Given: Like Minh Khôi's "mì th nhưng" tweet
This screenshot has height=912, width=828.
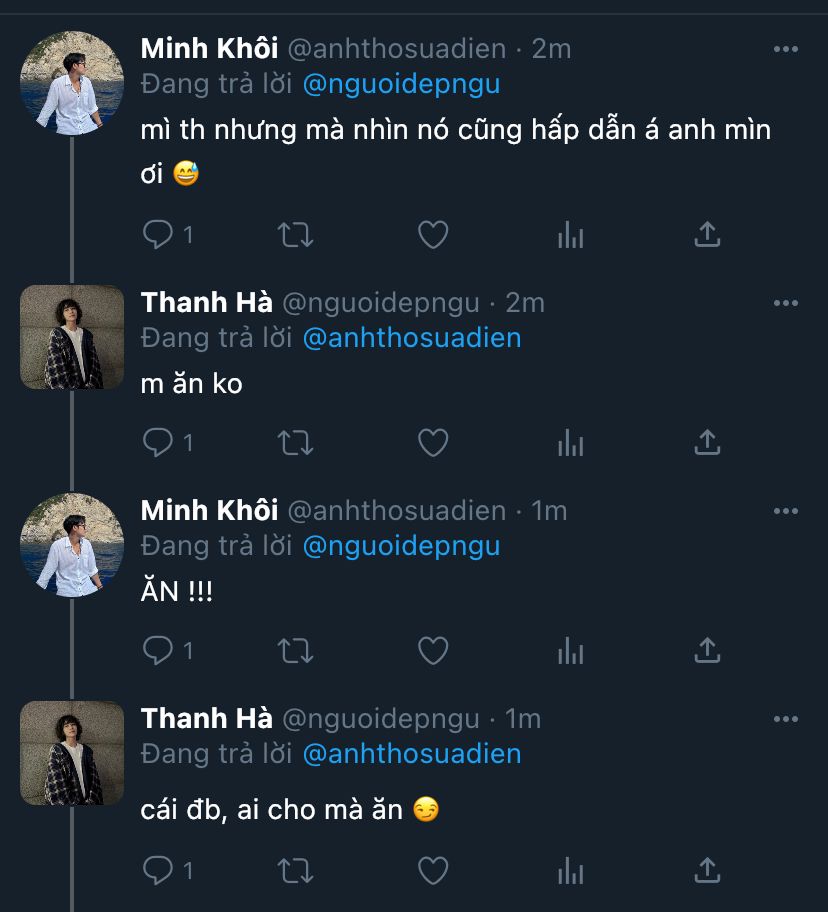Looking at the screenshot, I should pos(432,235).
